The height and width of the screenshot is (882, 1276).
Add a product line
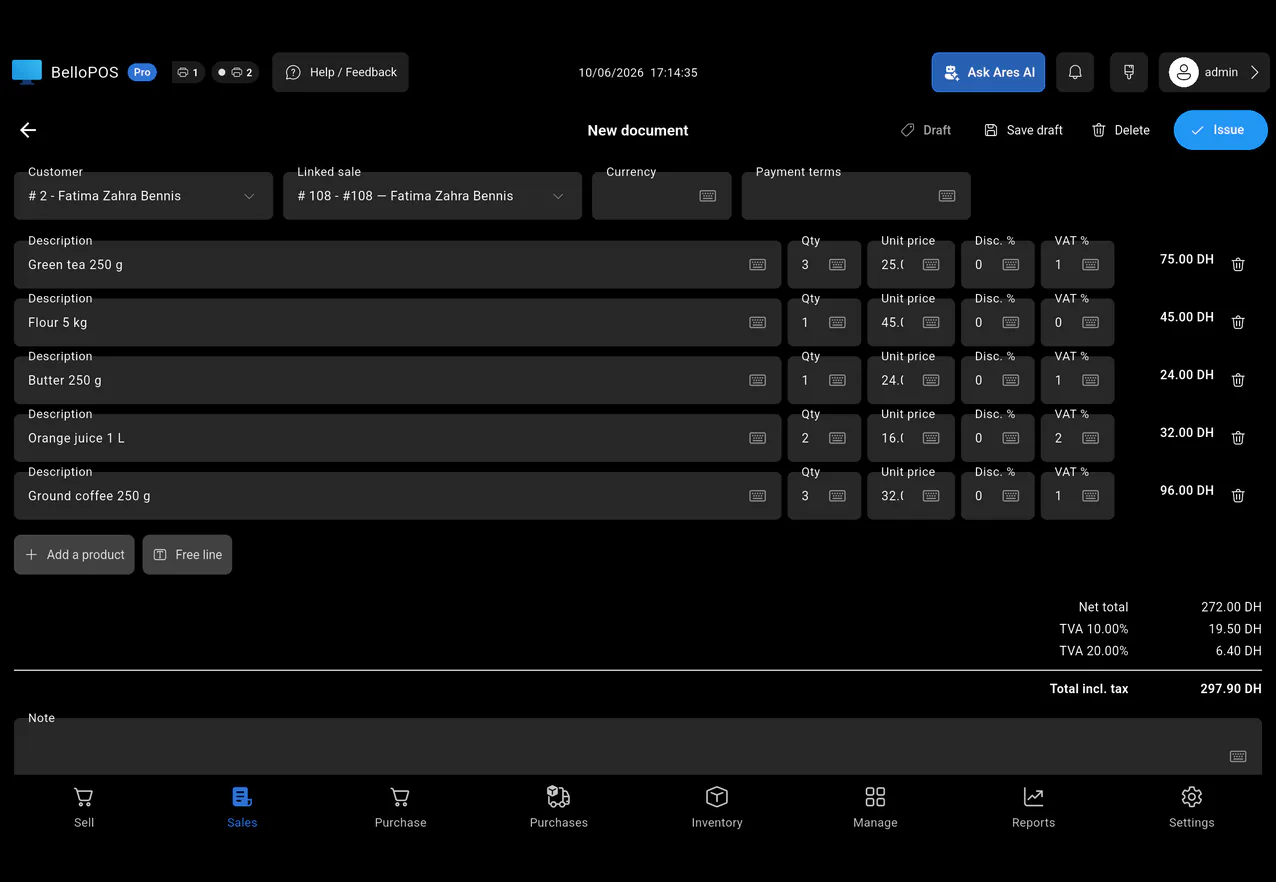pos(74,555)
